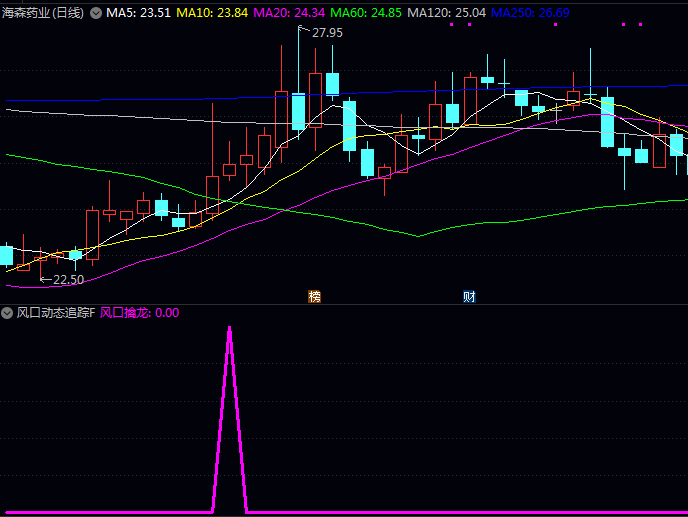The height and width of the screenshot is (517, 688).
Task: Click the orange 榜 ranking marker icon
Action: 315,296
